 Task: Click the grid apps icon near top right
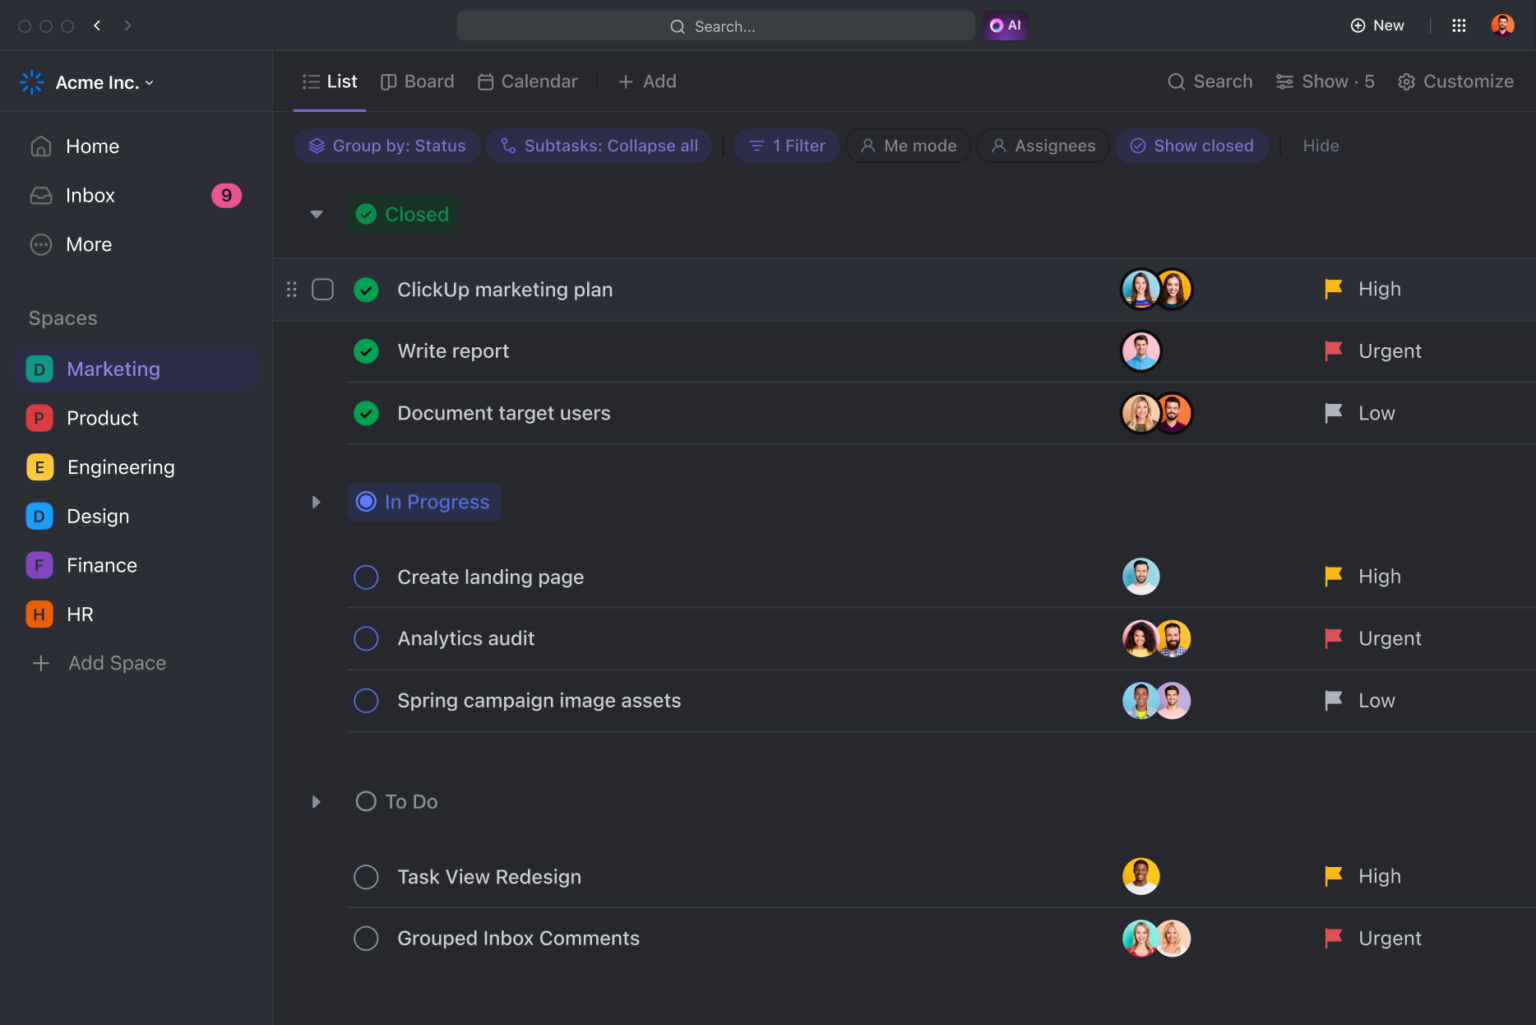[1458, 25]
